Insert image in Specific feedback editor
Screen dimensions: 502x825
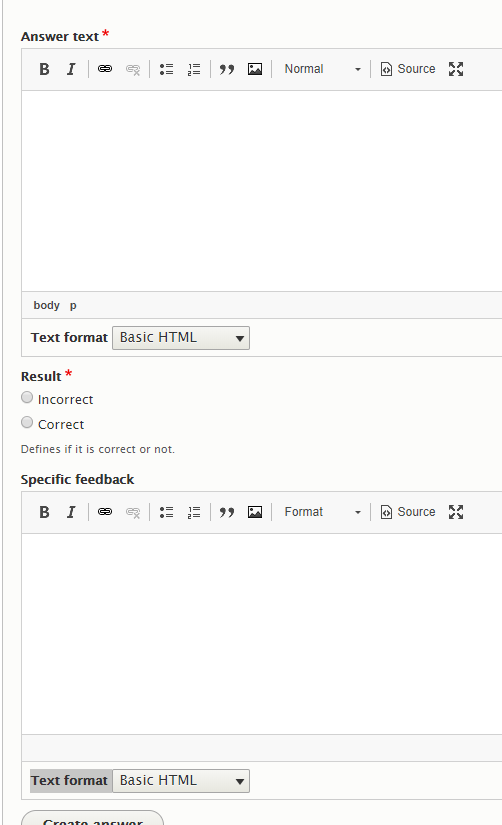[255, 512]
